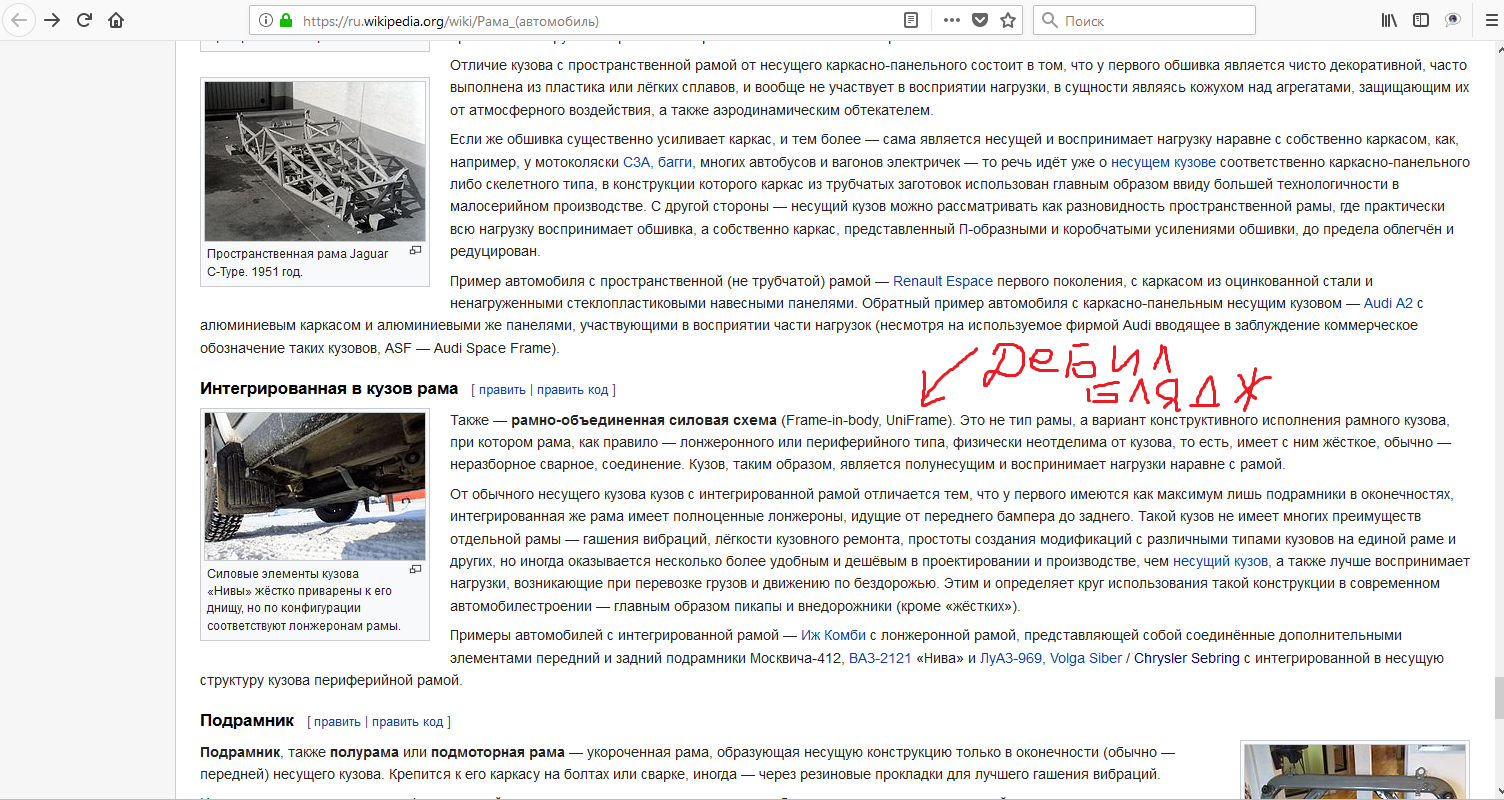
Task: Open the несущий кузов link
Action: tap(1220, 562)
